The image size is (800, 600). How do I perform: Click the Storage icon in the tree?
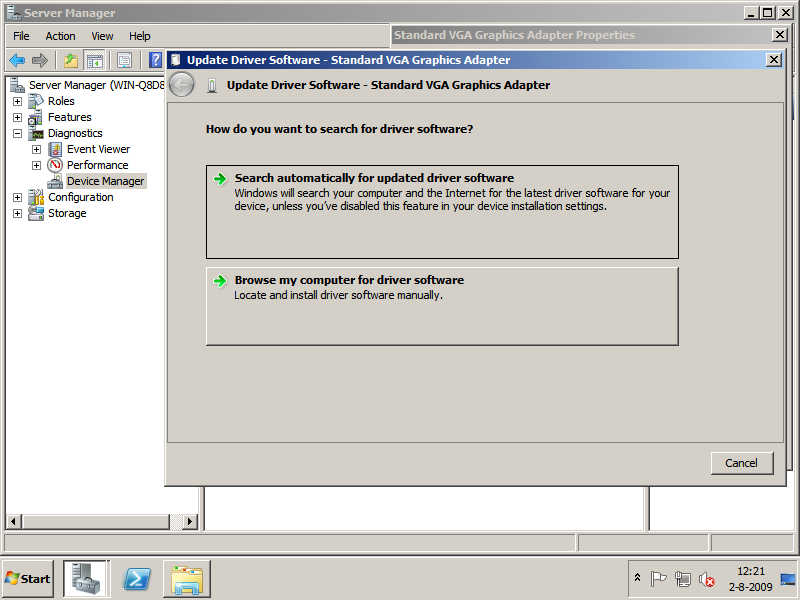coord(36,213)
